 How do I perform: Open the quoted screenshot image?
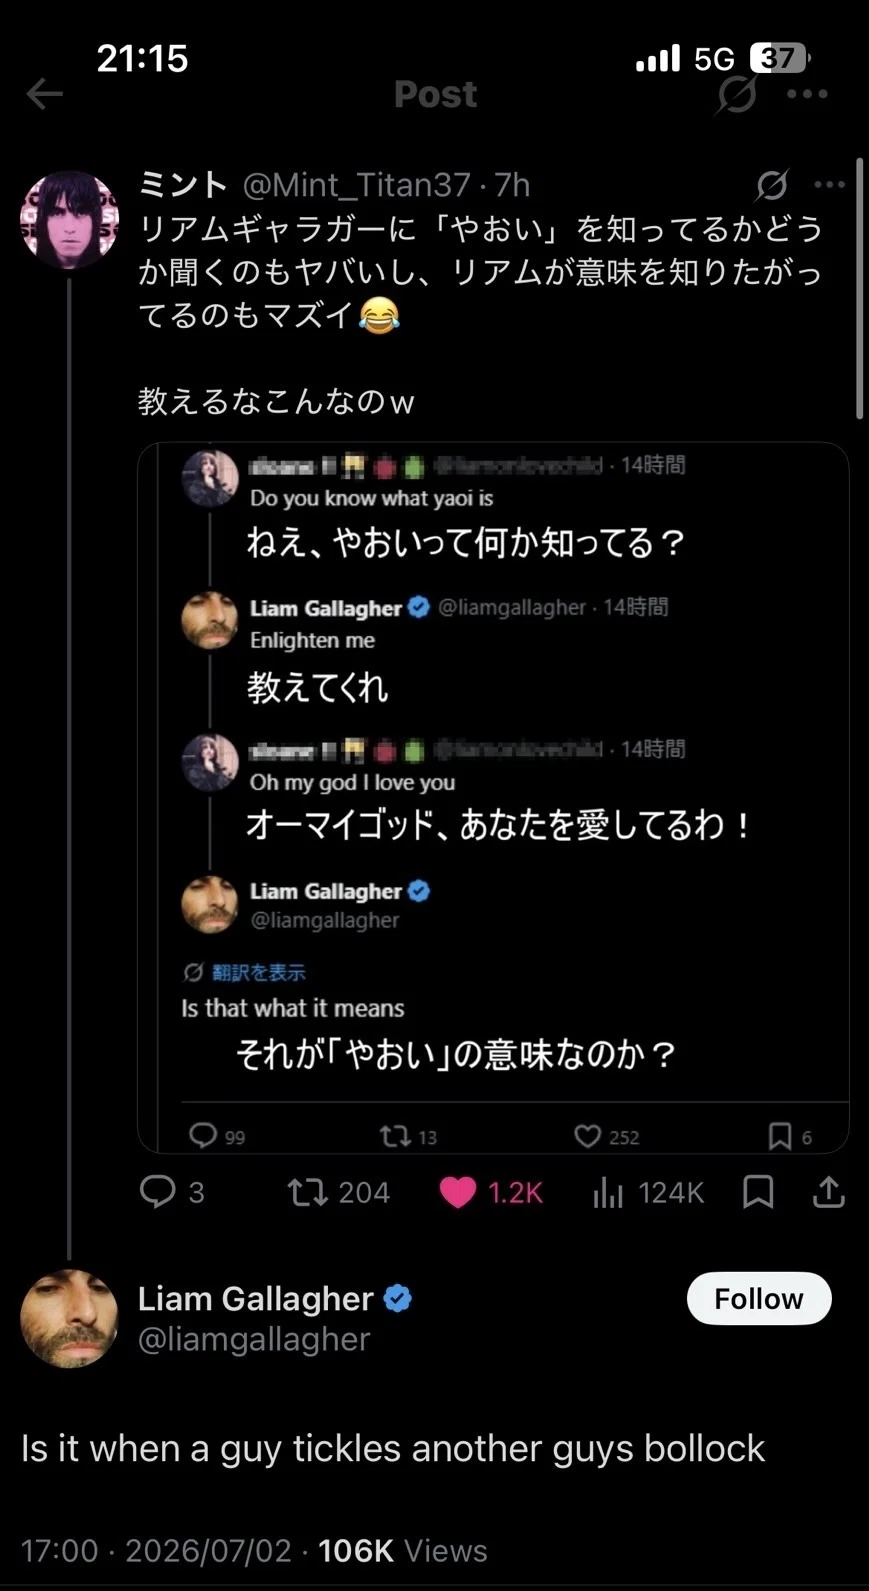point(493,797)
